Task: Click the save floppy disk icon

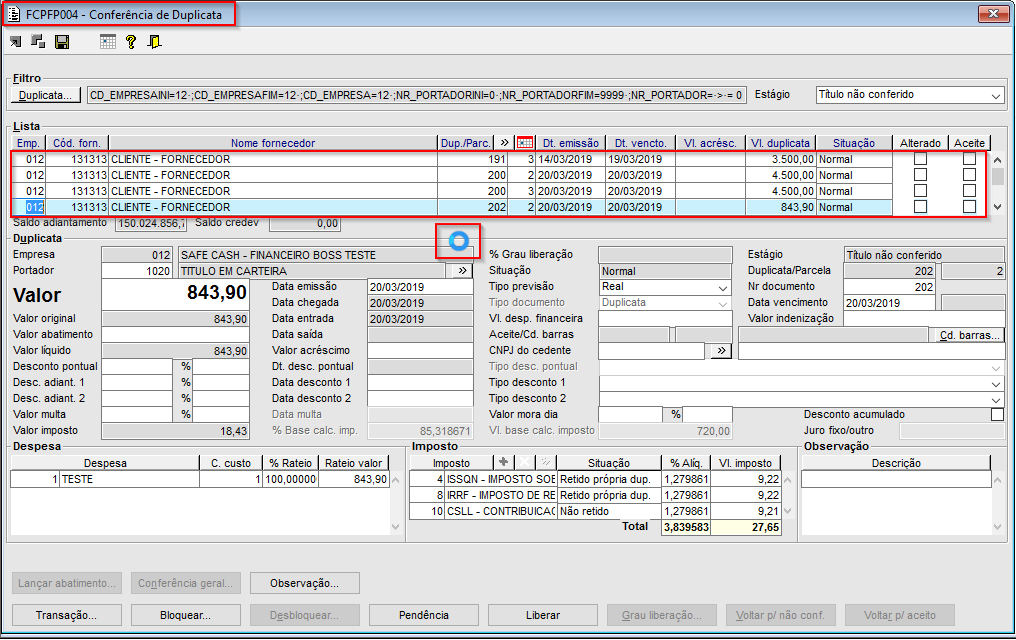Action: point(62,42)
